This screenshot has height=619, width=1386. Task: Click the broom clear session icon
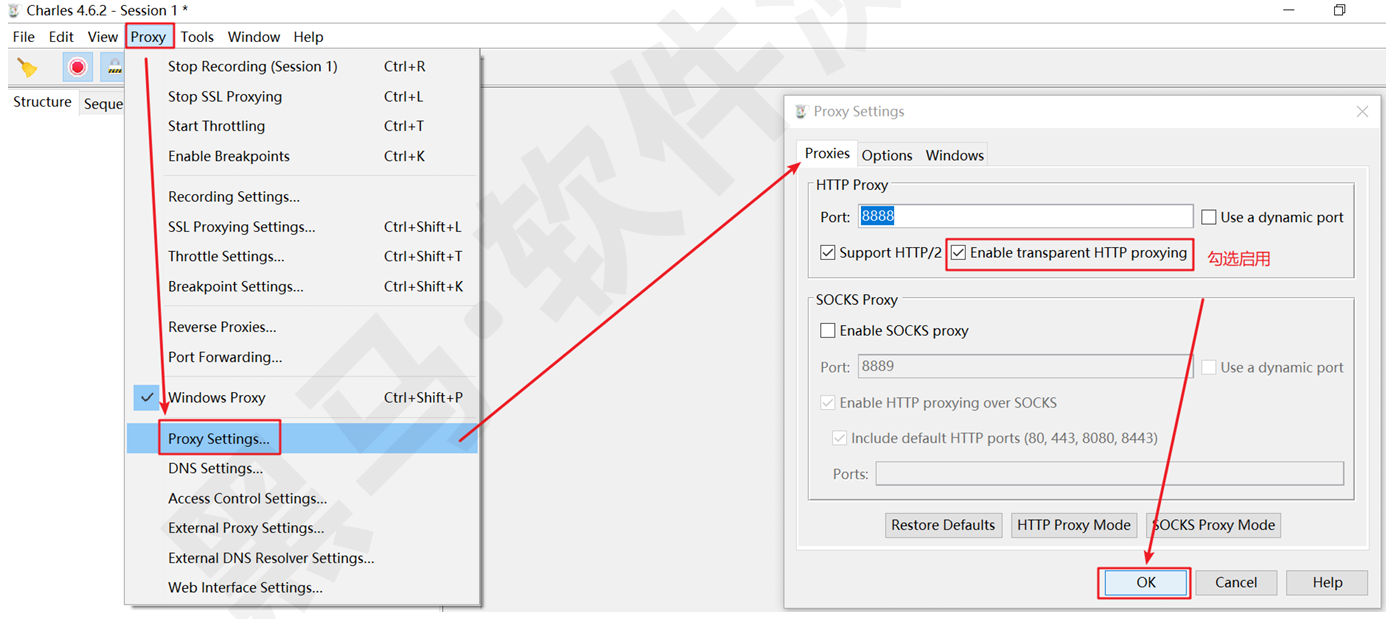tap(27, 67)
